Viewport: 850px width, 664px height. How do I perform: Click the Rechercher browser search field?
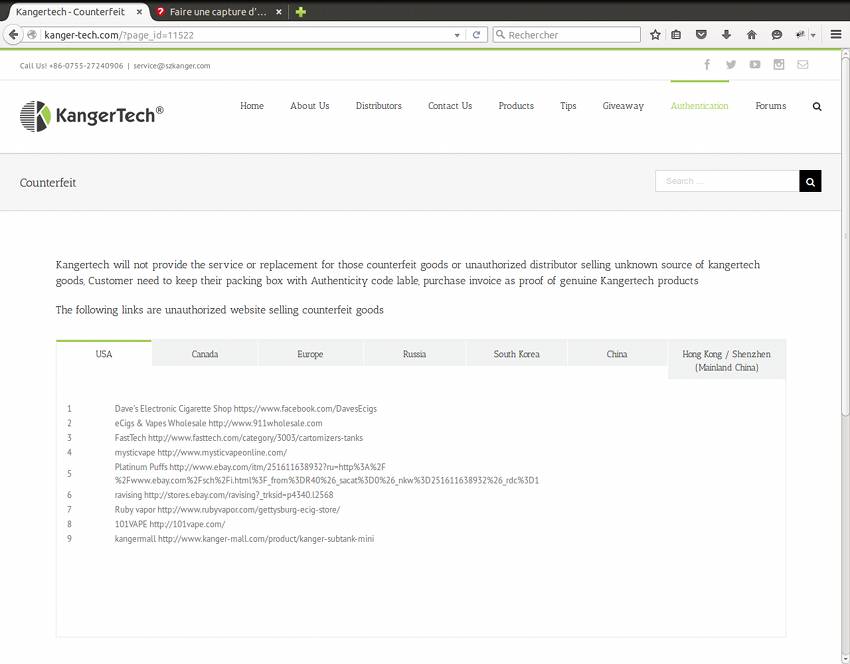566,35
